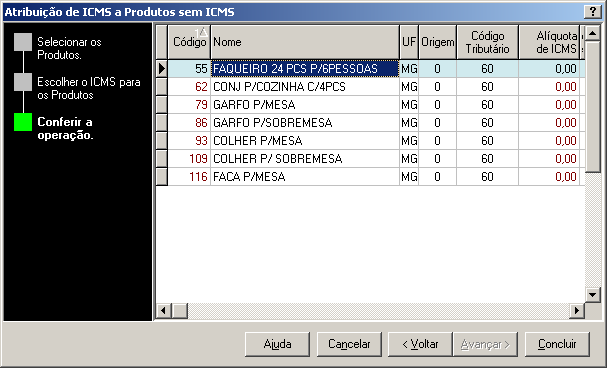Click the gray Selecionar os Produtos step box
The image size is (607, 368).
tap(23, 42)
